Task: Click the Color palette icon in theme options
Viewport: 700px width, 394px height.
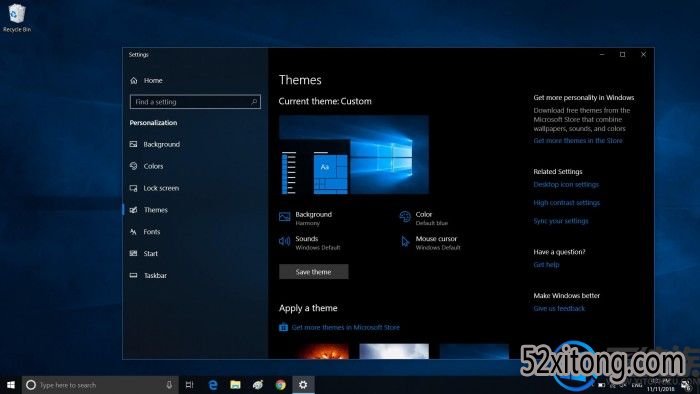Action: point(405,217)
